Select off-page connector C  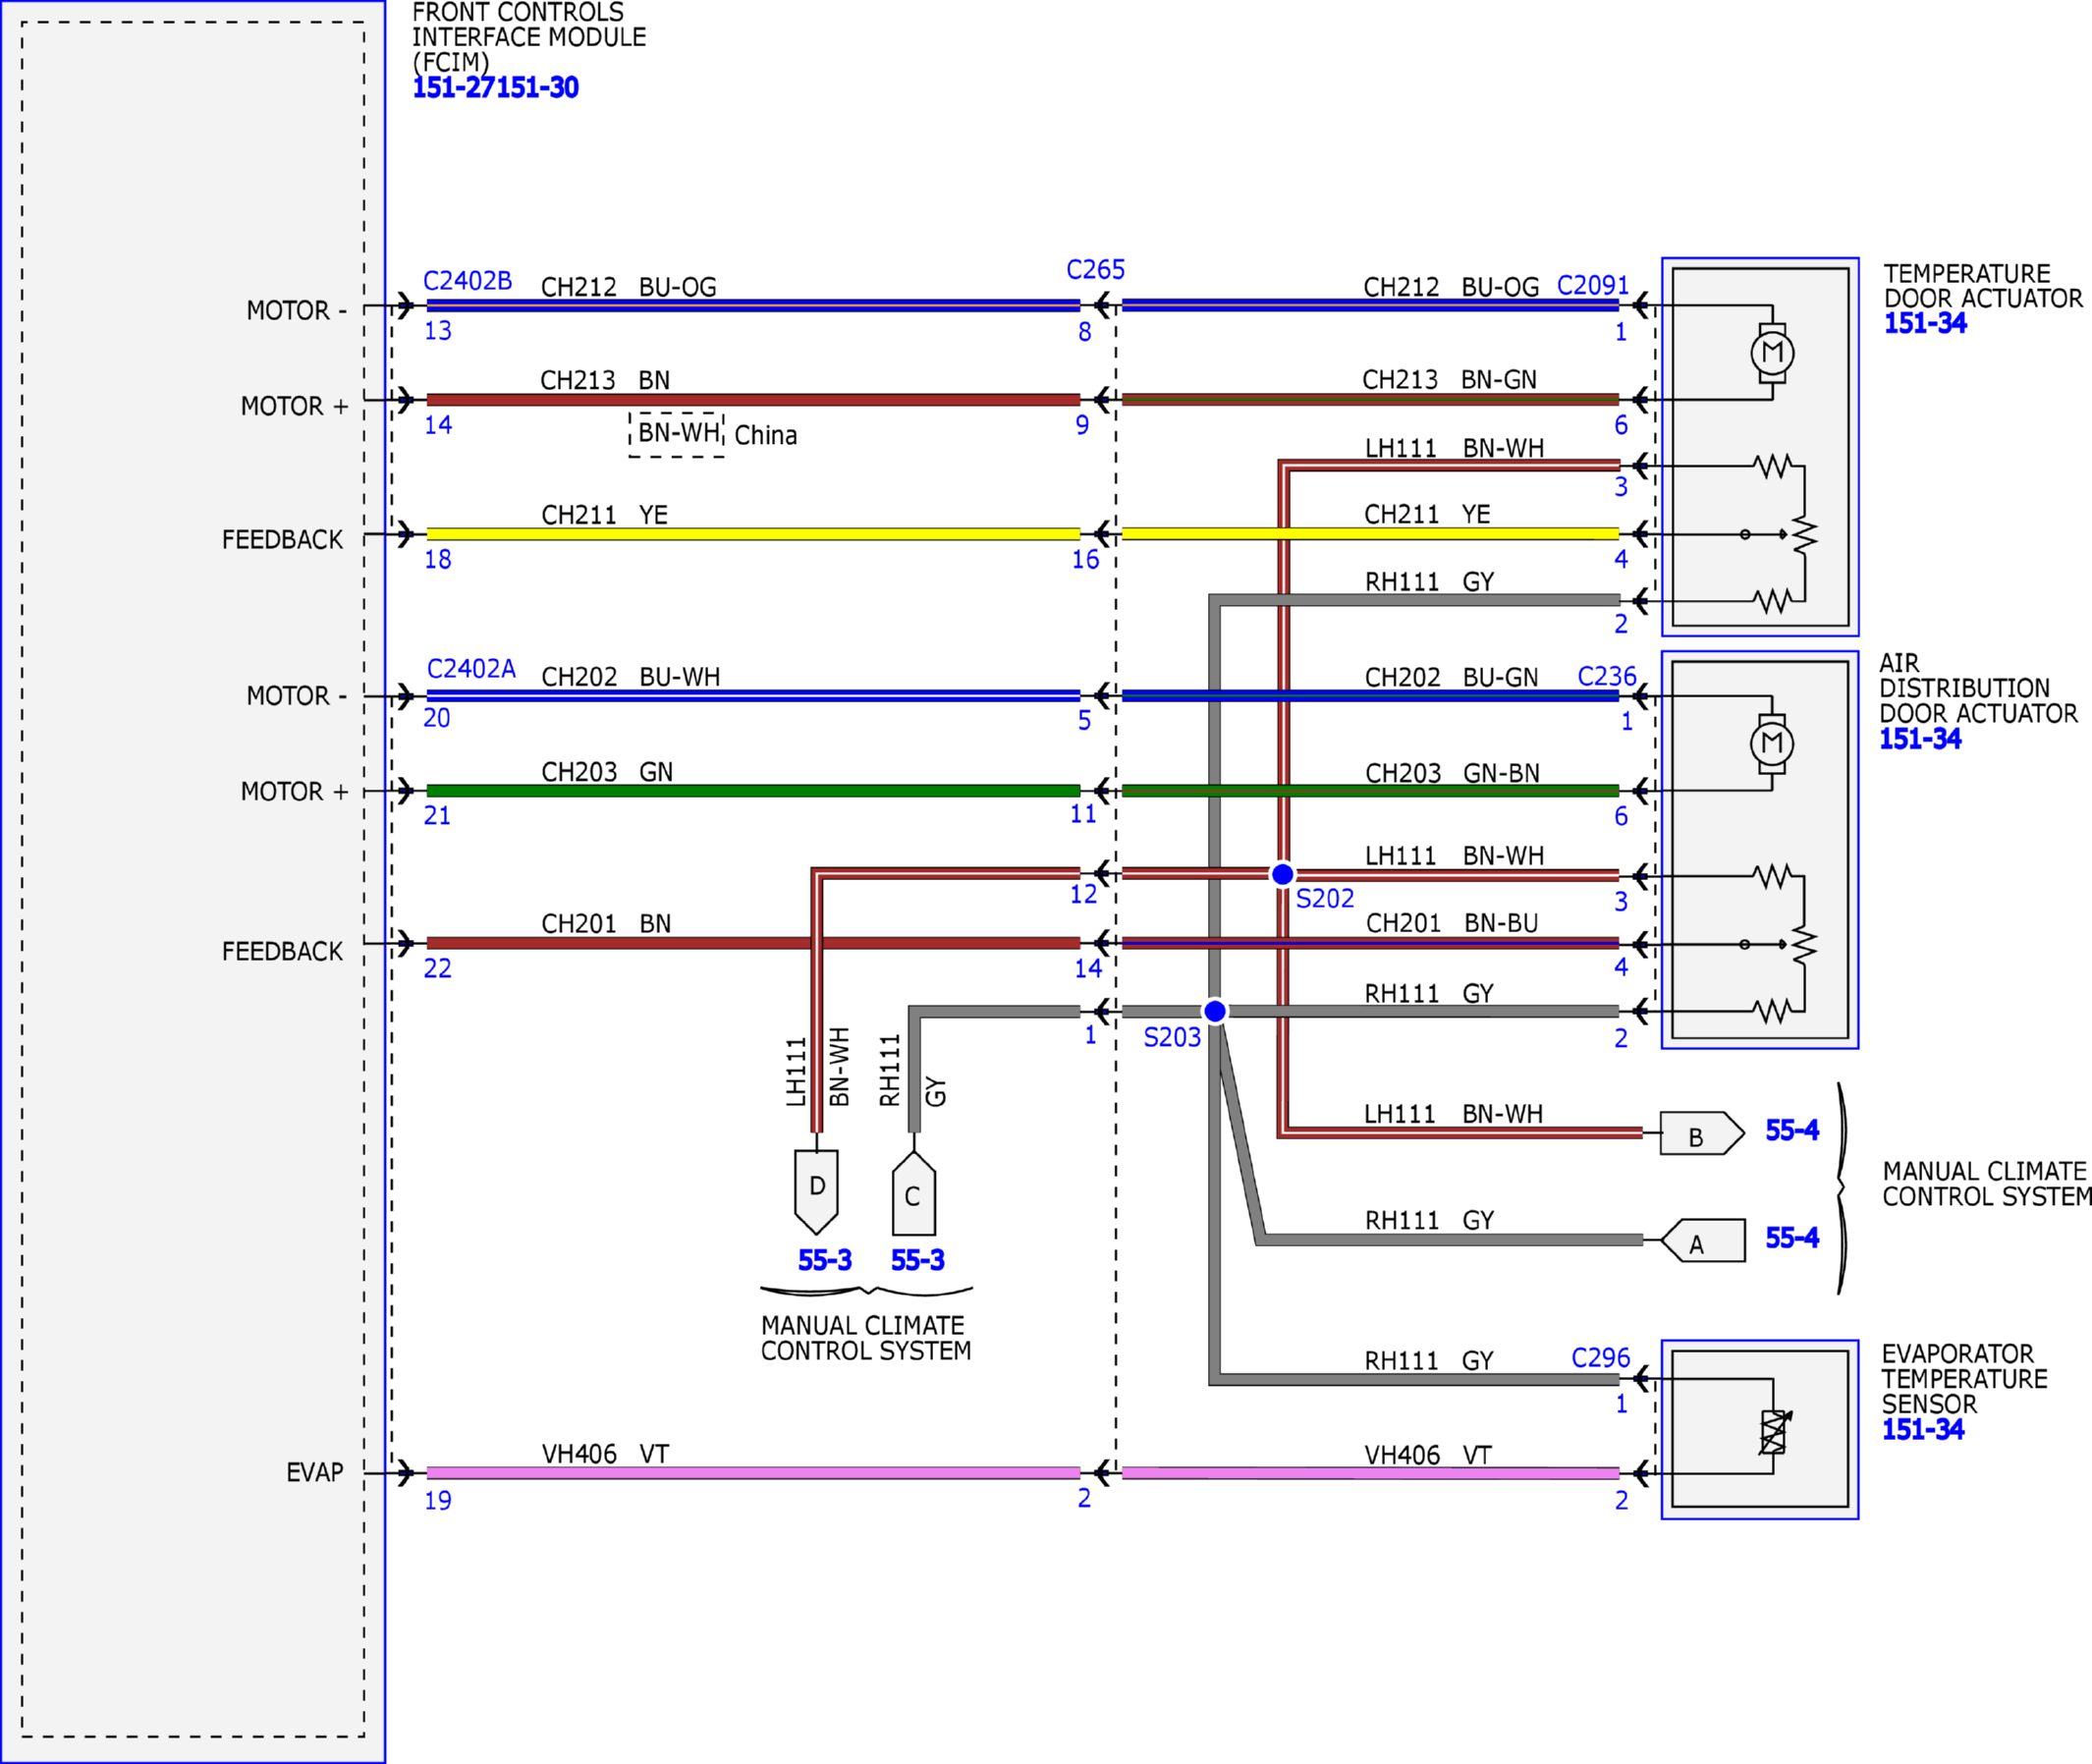point(914,1193)
